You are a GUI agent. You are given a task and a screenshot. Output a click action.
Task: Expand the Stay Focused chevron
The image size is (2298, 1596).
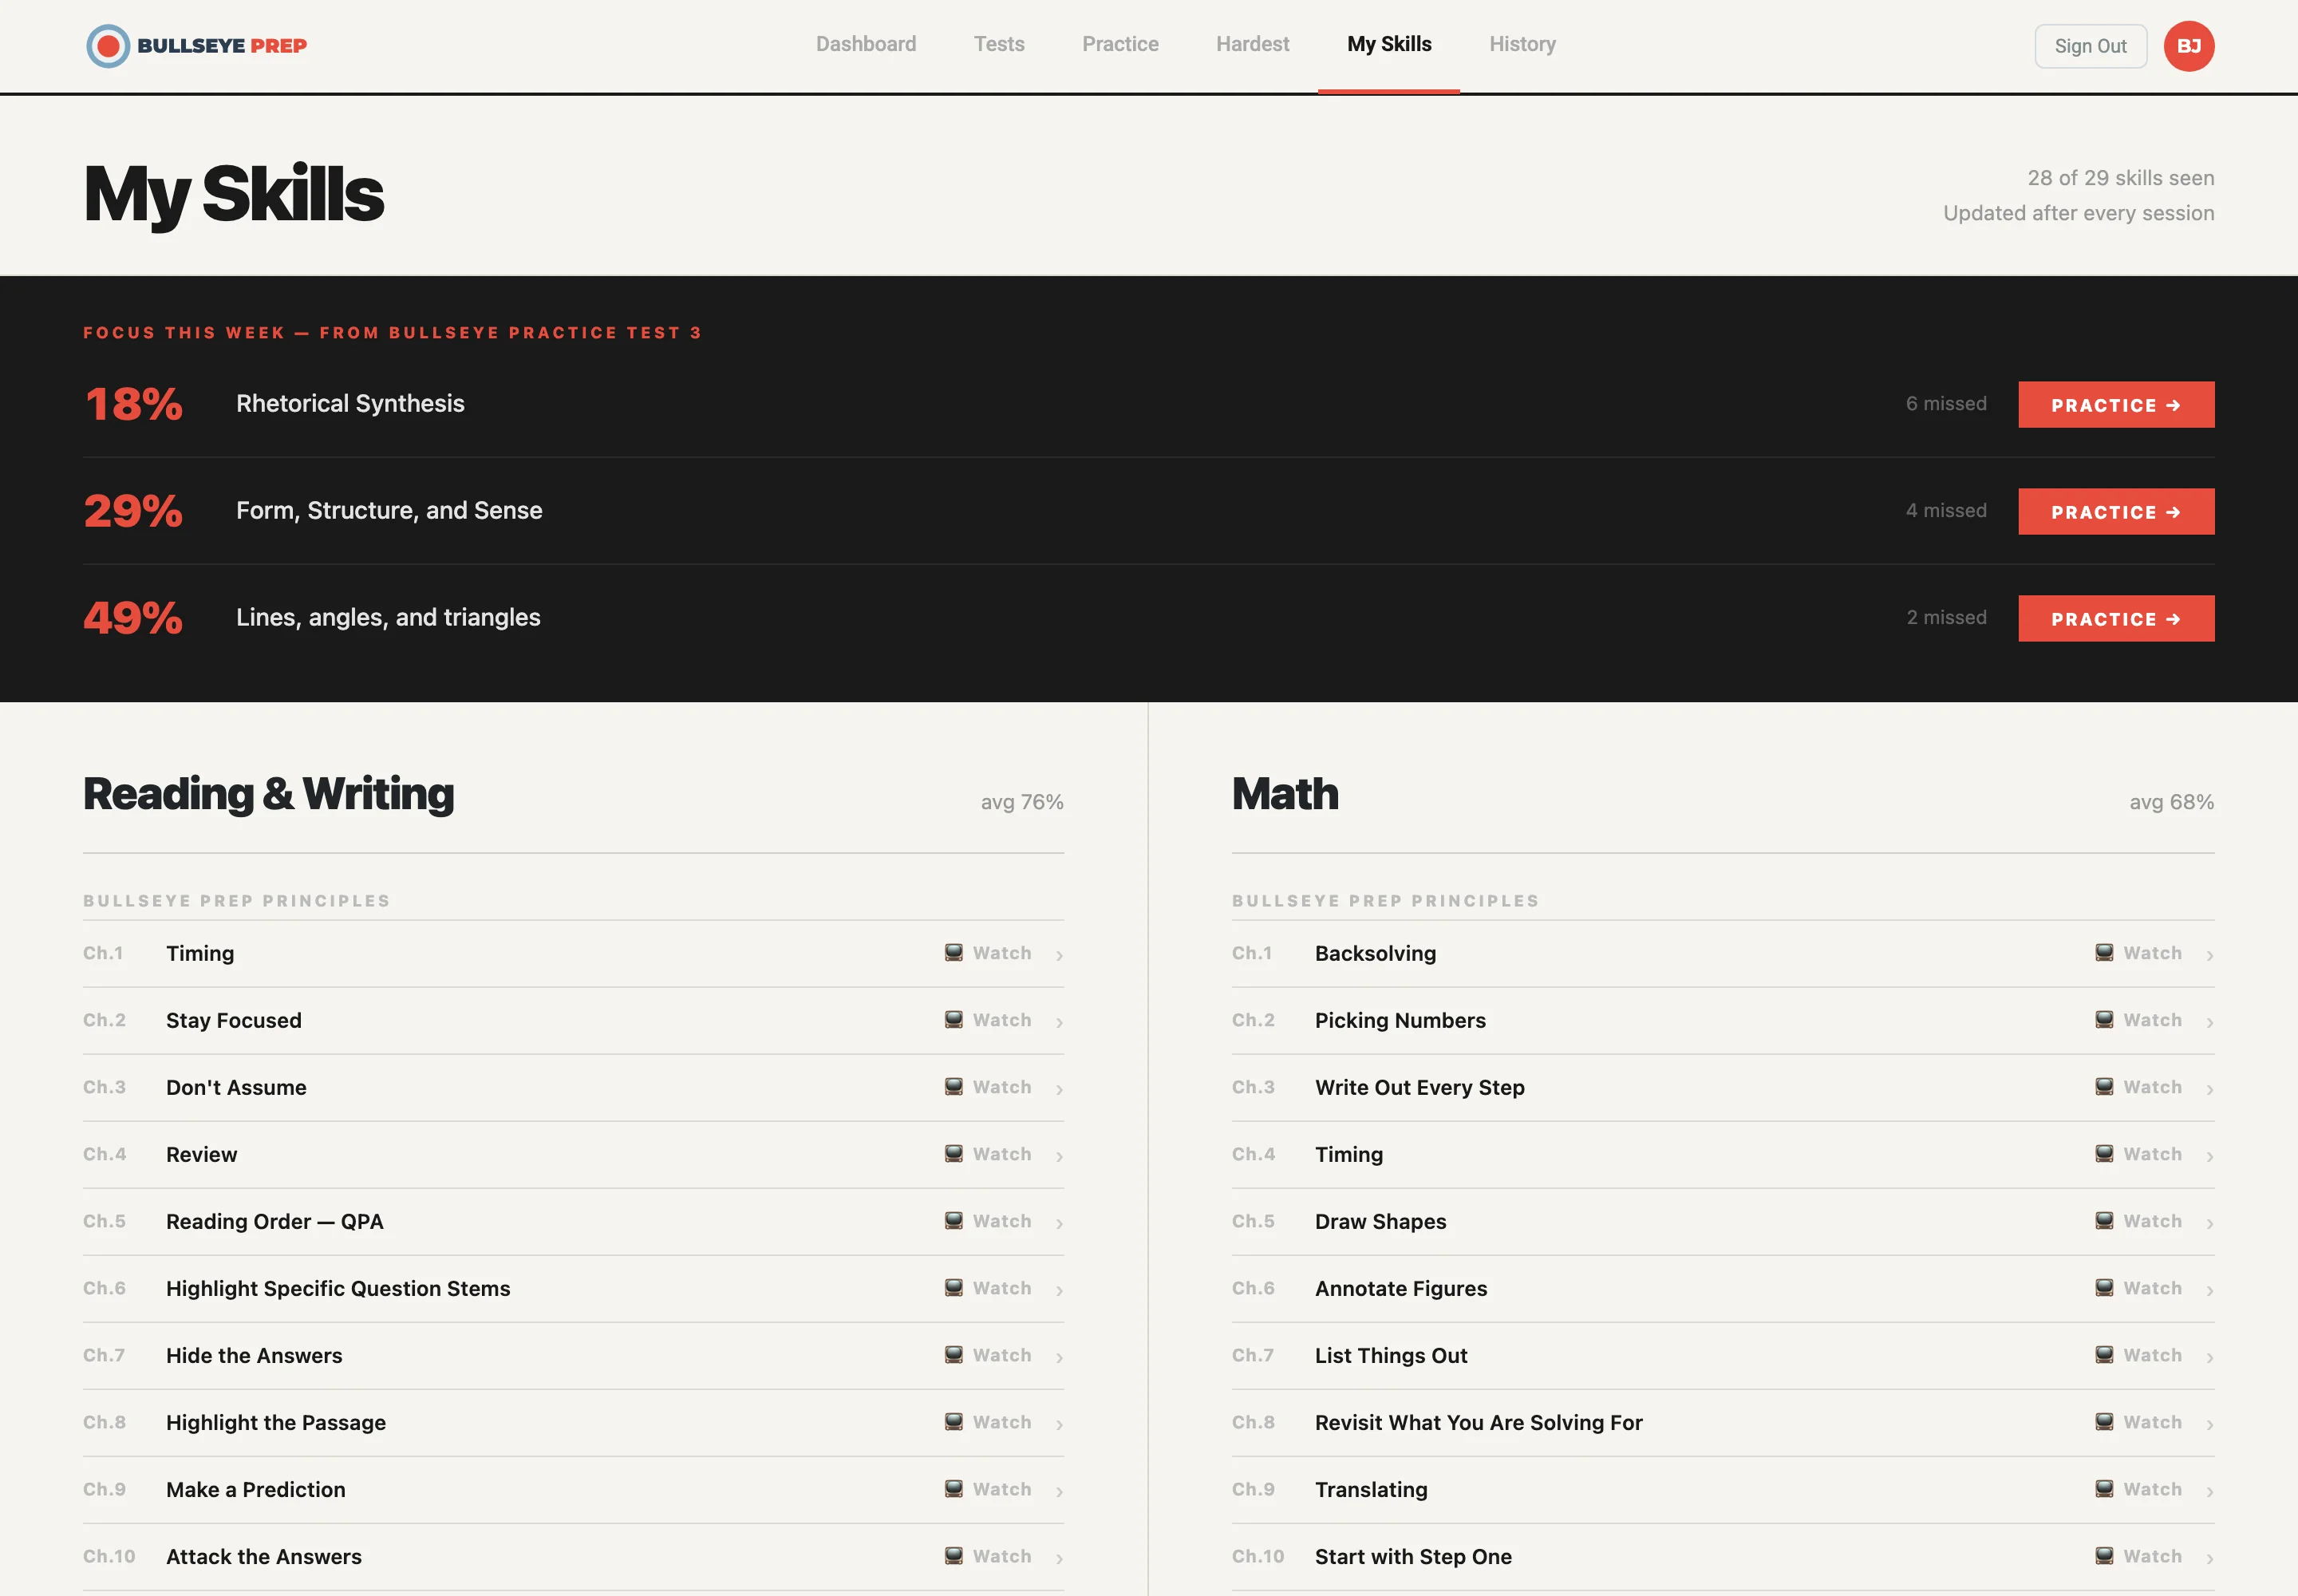(x=1059, y=1022)
